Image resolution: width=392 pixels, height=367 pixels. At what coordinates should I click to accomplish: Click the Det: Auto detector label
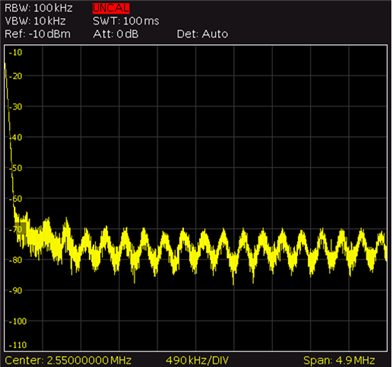[202, 34]
